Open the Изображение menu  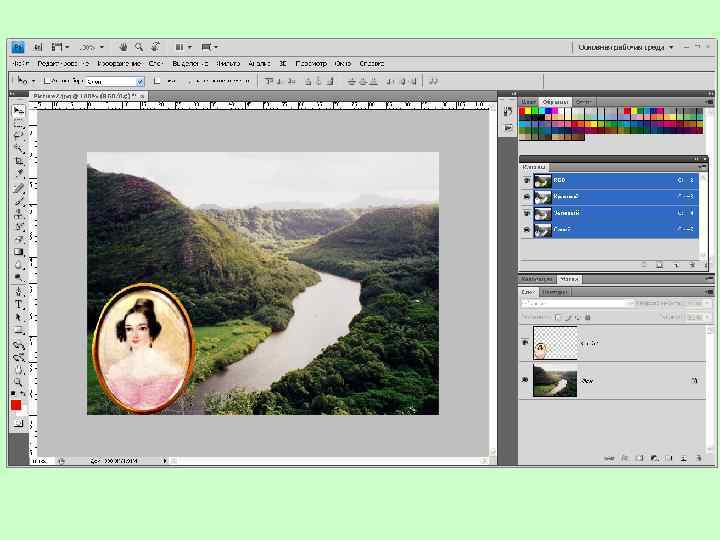click(119, 63)
